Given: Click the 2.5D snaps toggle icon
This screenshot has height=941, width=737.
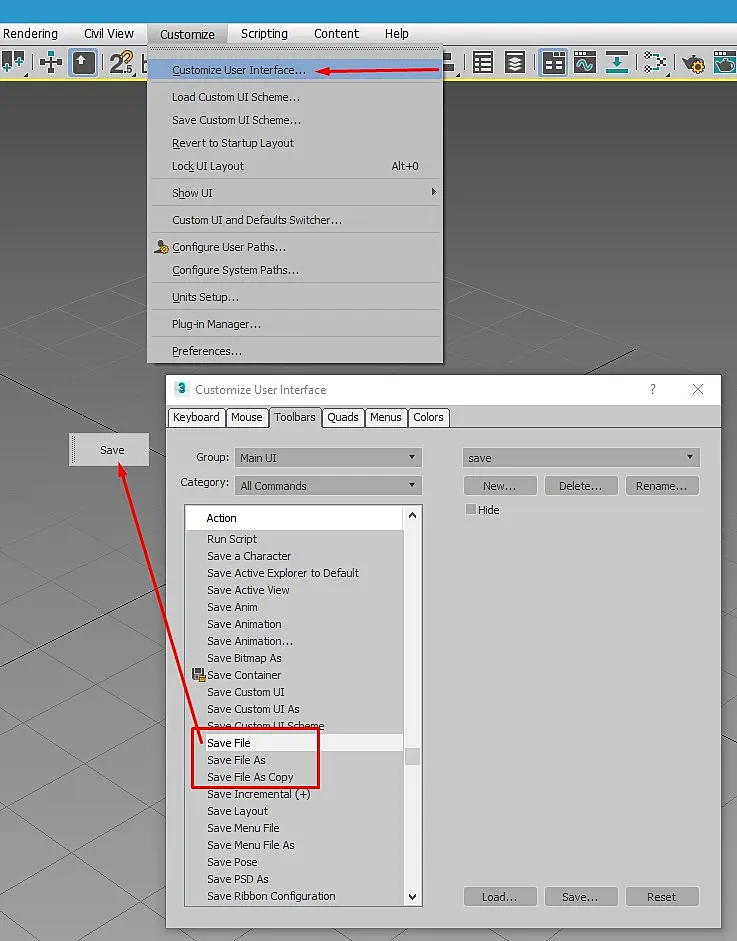Looking at the screenshot, I should (x=122, y=62).
